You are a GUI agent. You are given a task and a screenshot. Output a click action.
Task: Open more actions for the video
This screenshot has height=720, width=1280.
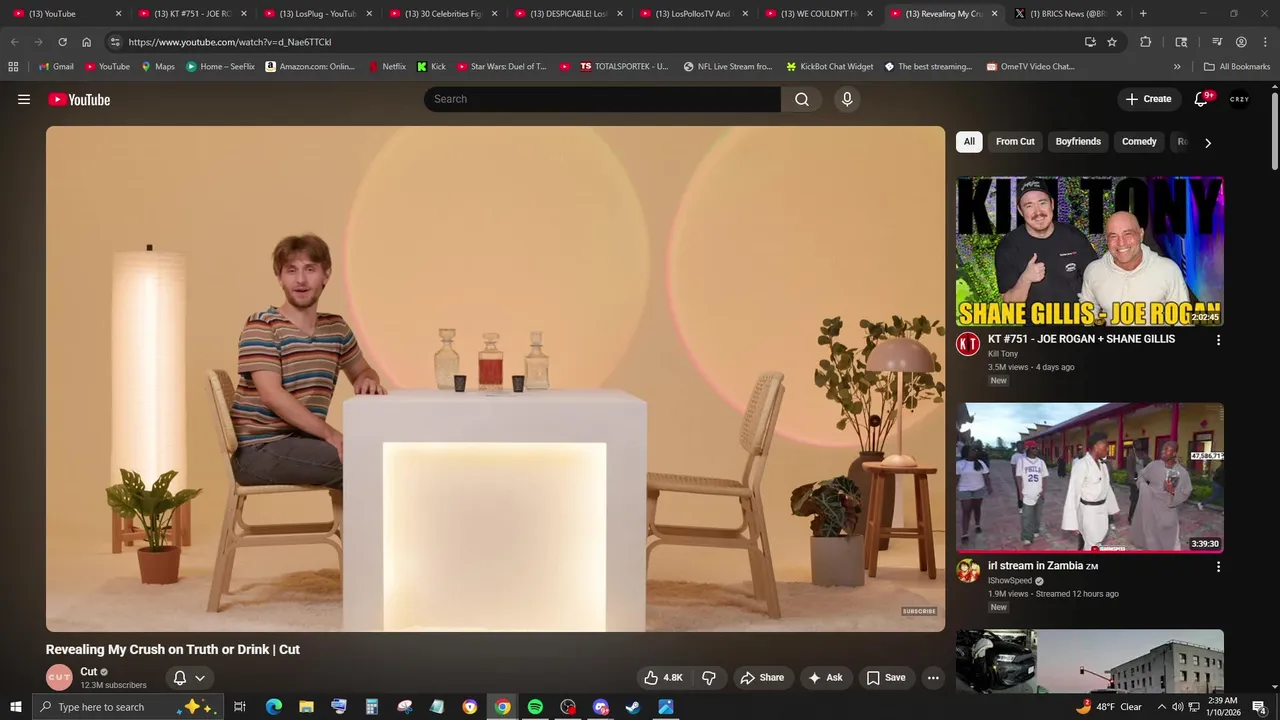(x=933, y=677)
